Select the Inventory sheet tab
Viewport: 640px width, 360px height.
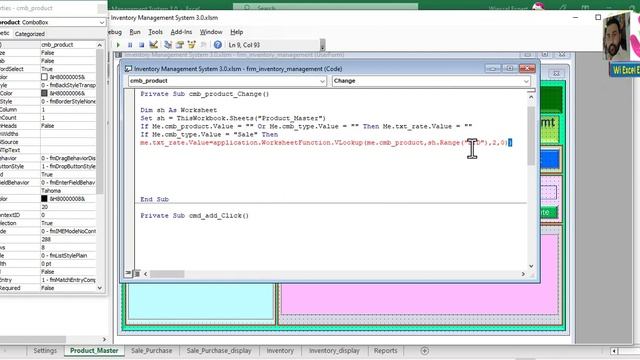(x=280, y=351)
